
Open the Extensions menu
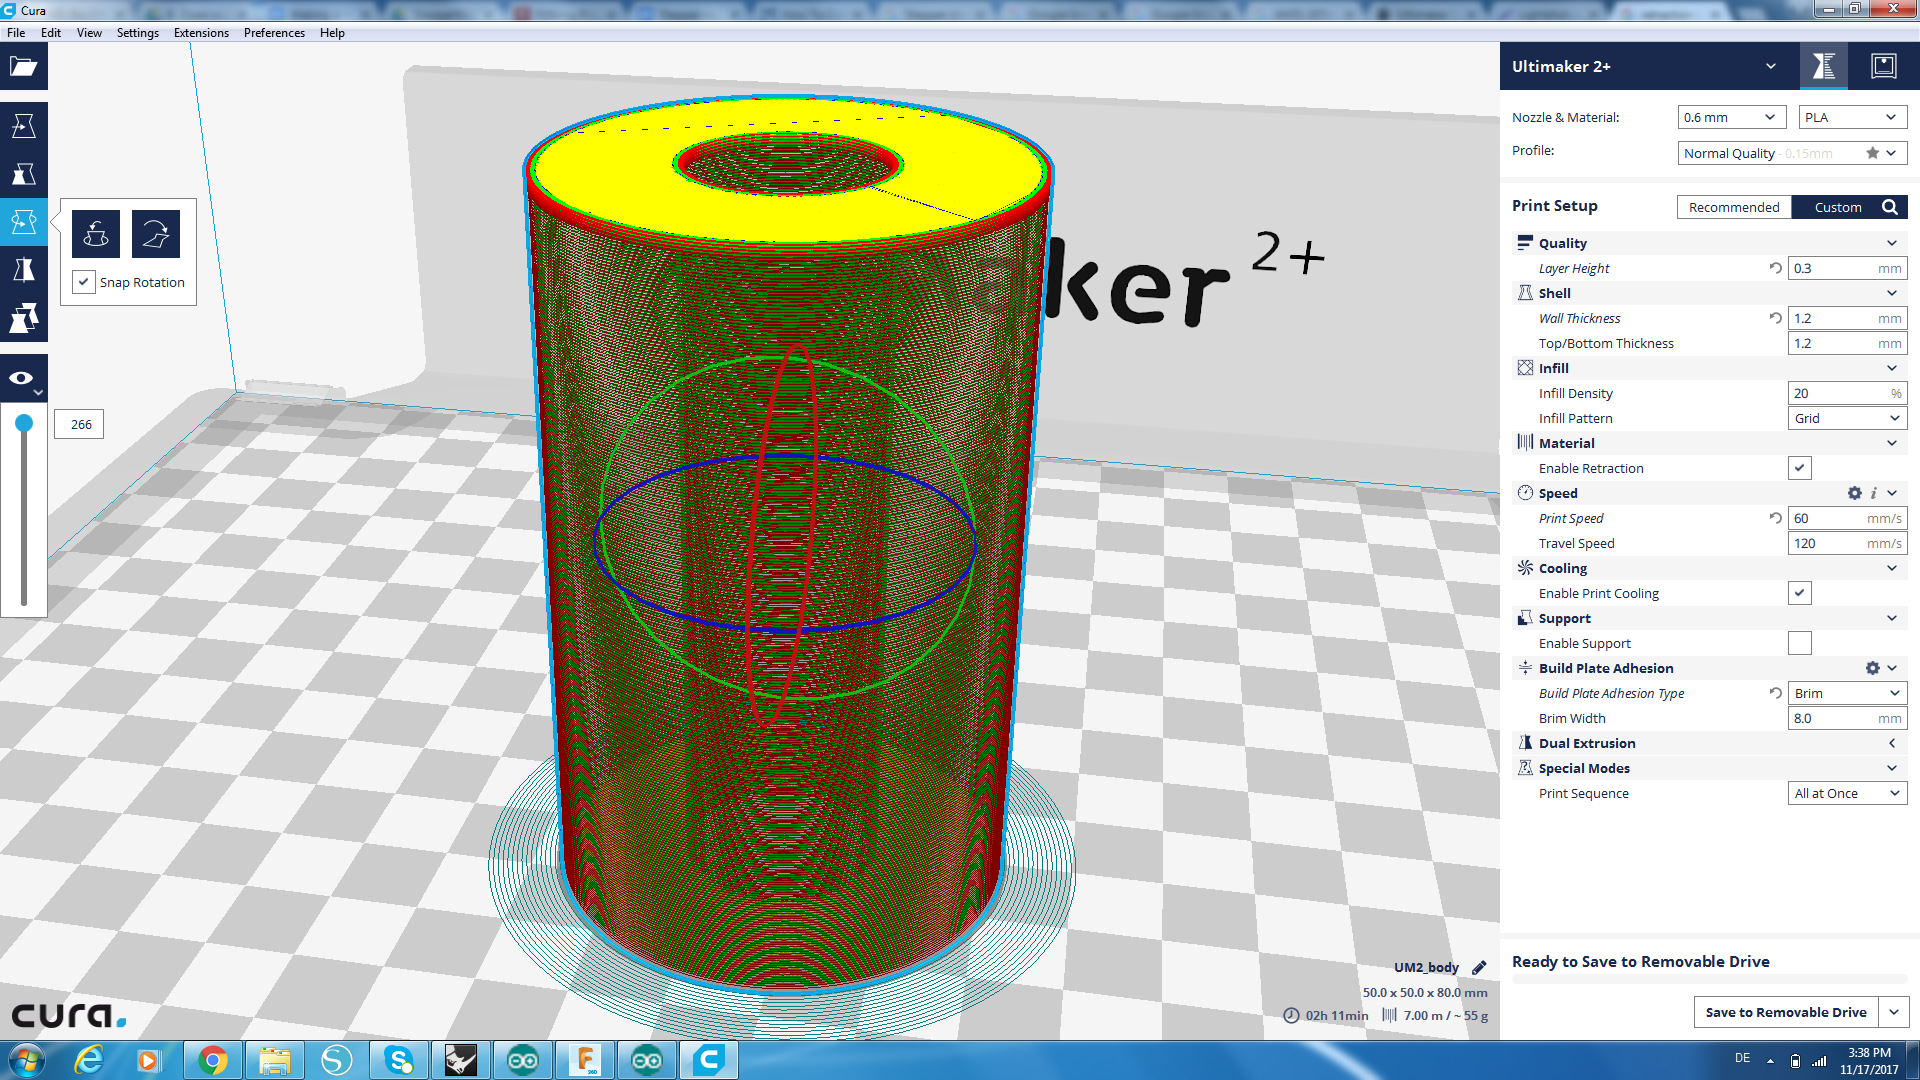201,33
